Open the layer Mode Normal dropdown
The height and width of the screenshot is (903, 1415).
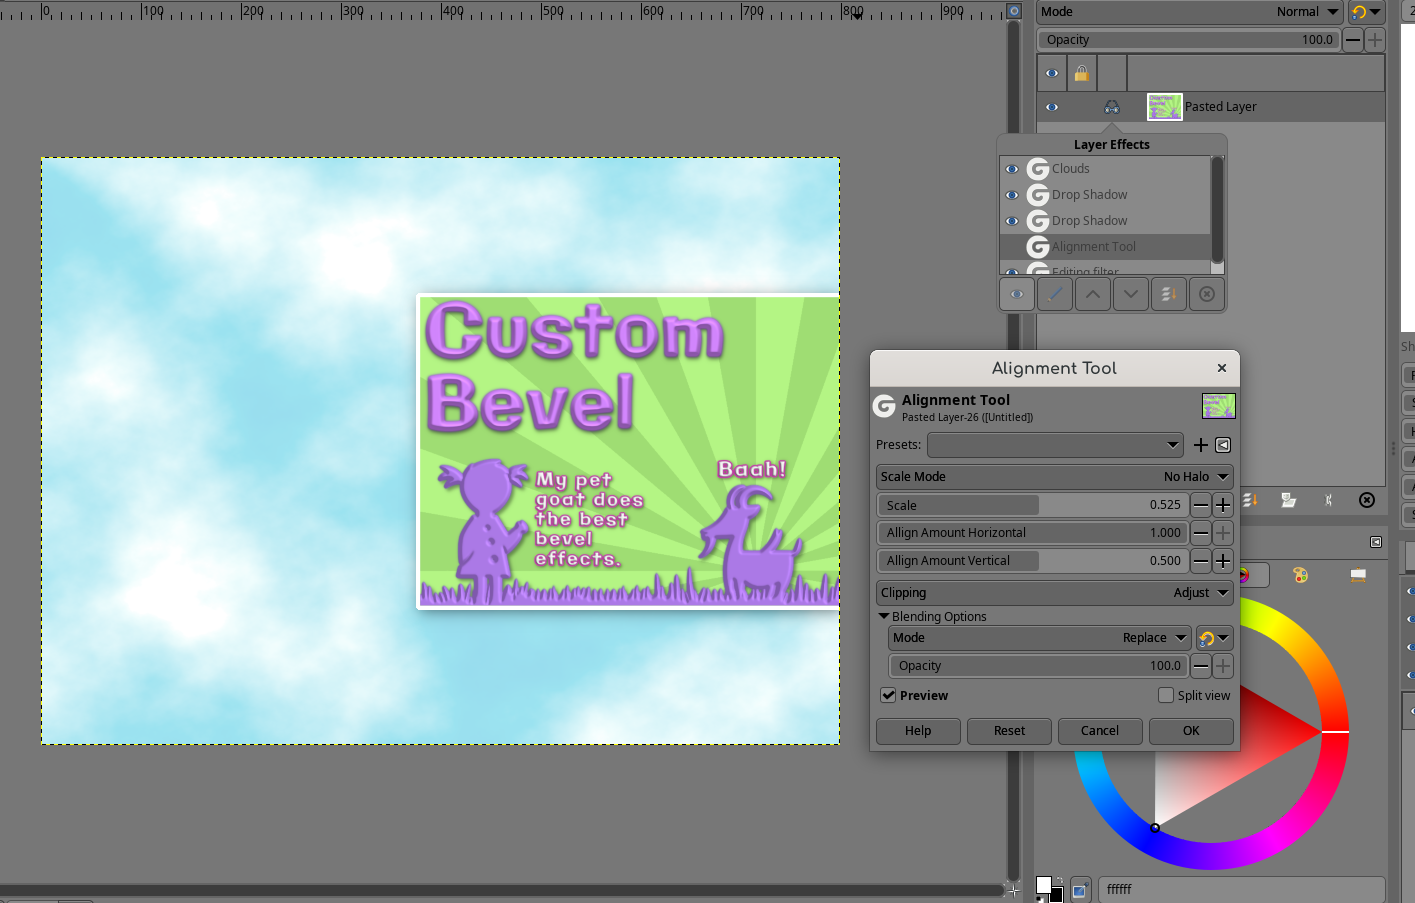click(1190, 12)
